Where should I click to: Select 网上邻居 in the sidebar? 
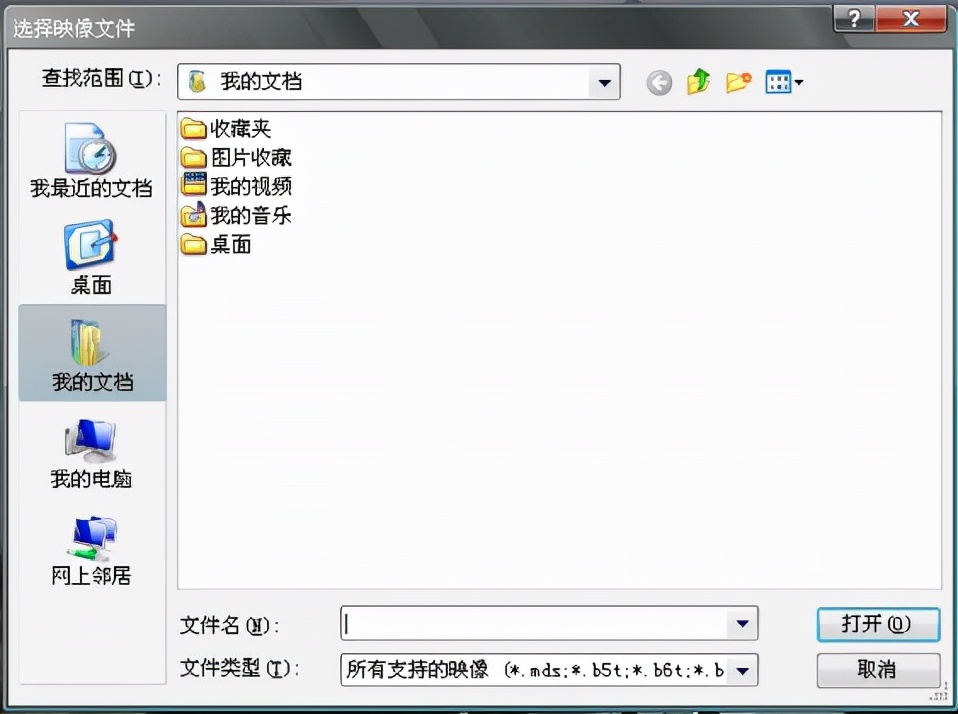(x=91, y=545)
